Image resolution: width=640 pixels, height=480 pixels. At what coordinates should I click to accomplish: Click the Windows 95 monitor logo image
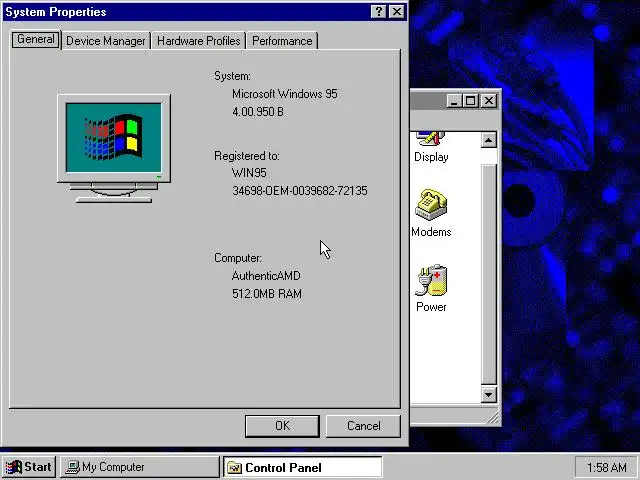[x=114, y=149]
